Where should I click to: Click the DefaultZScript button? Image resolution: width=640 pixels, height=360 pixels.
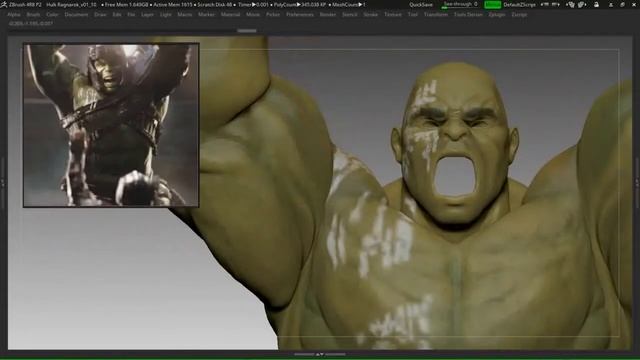click(x=519, y=4)
